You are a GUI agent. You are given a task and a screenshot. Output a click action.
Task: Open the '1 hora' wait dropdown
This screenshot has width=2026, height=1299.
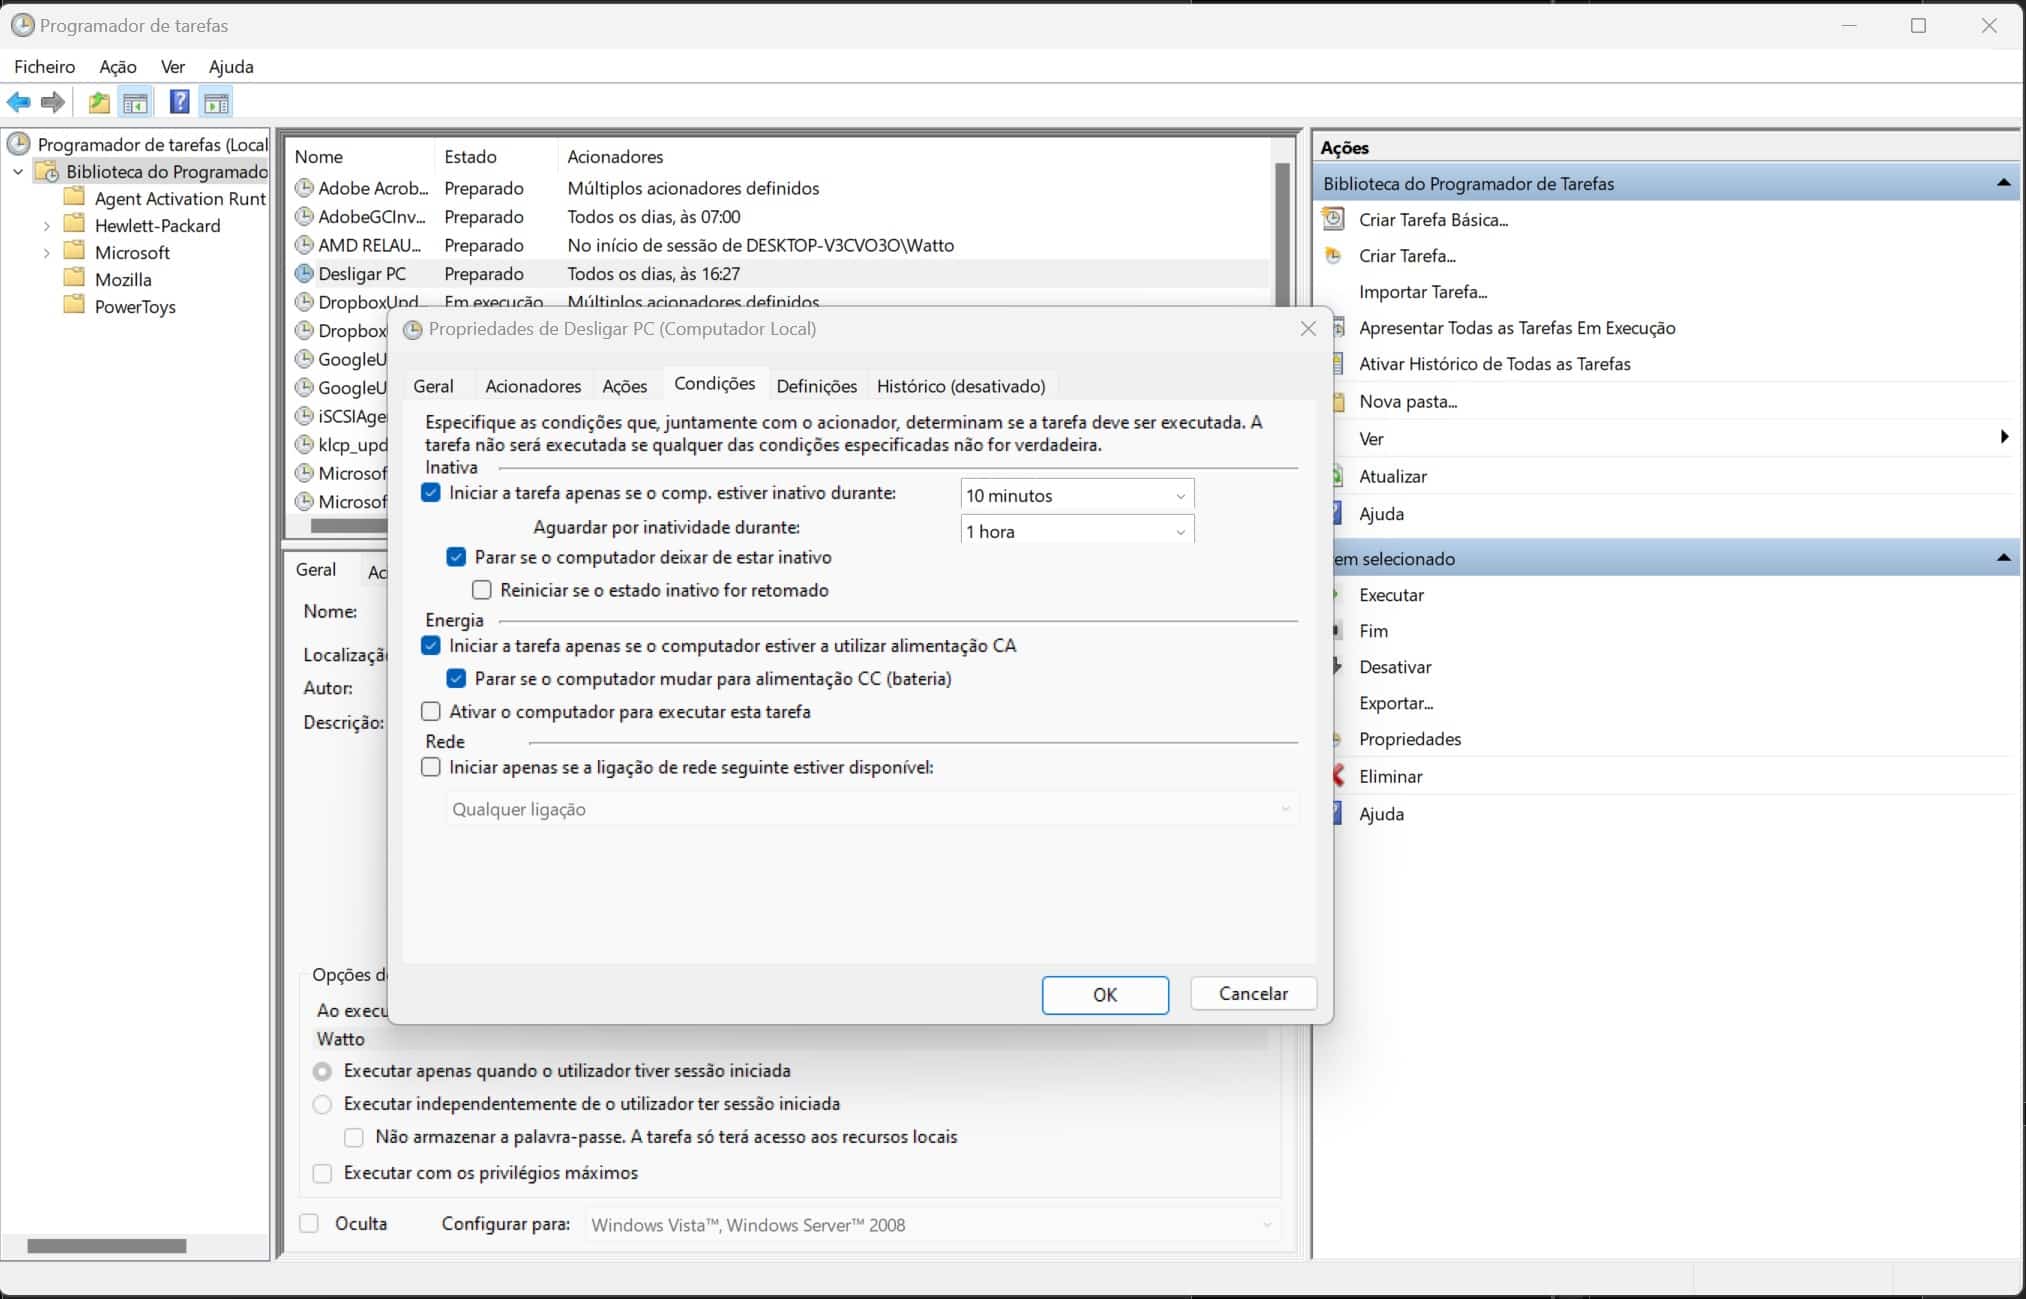pyautogui.click(x=1179, y=532)
